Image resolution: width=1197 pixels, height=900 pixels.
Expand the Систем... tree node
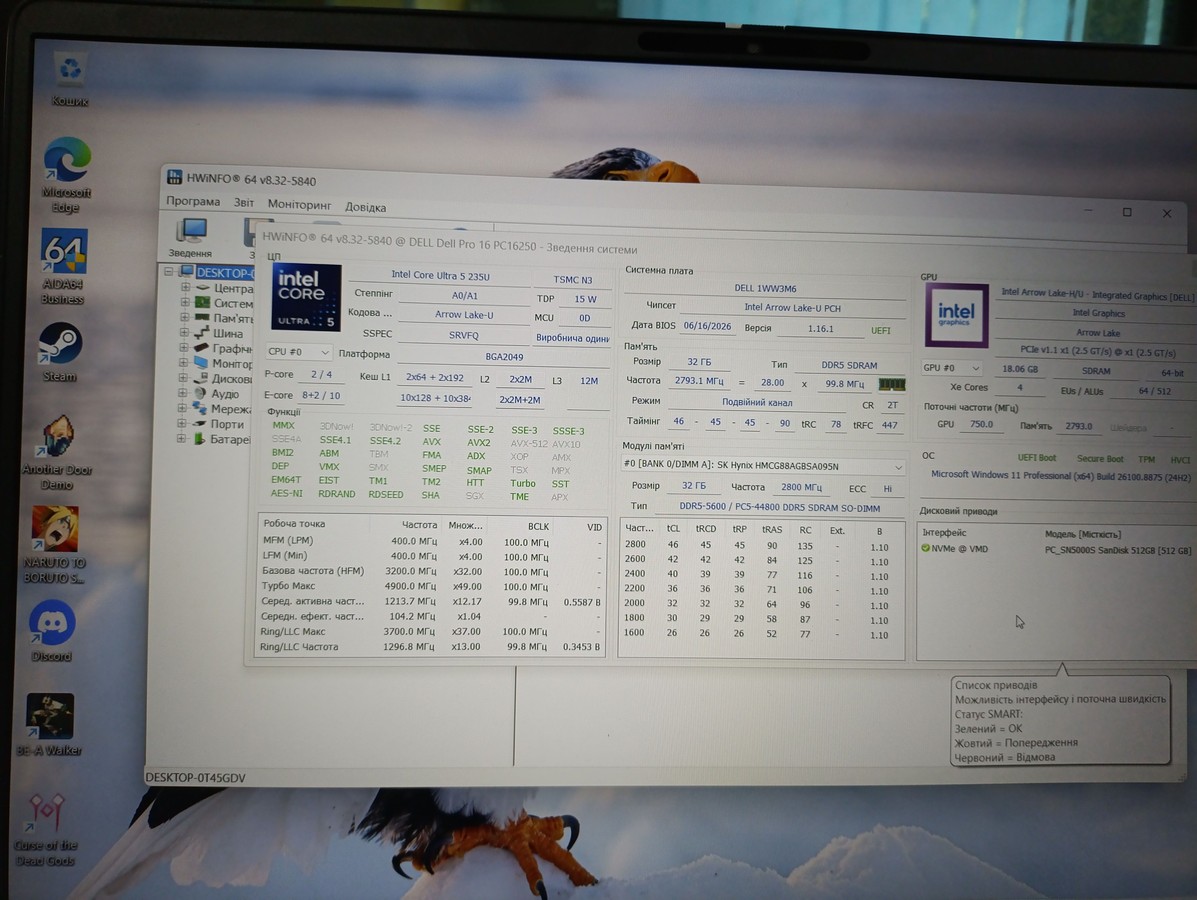coord(185,302)
